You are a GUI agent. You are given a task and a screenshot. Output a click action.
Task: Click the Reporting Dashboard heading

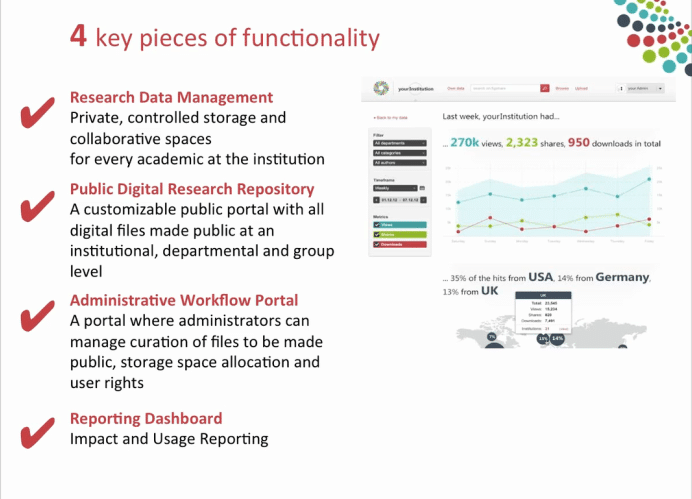click(x=146, y=418)
